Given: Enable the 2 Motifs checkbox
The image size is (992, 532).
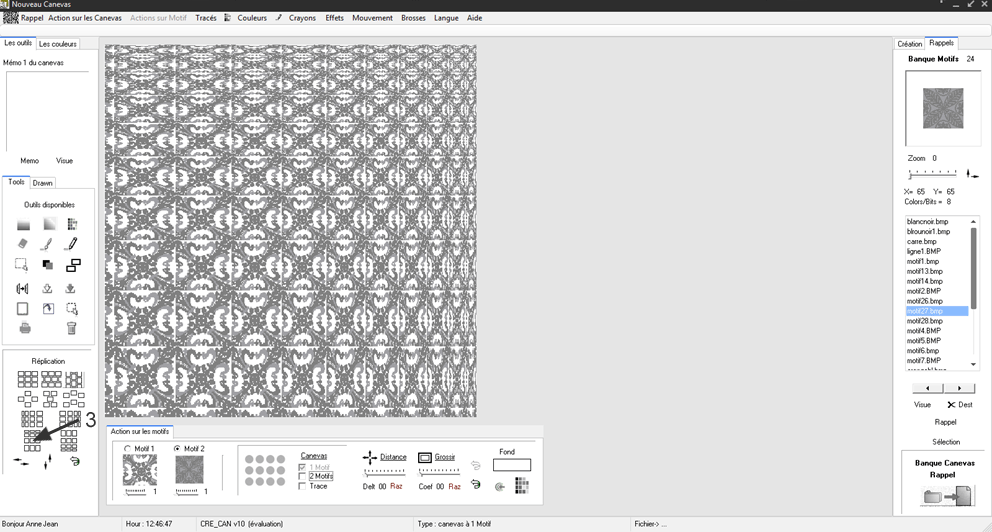Looking at the screenshot, I should point(303,476).
